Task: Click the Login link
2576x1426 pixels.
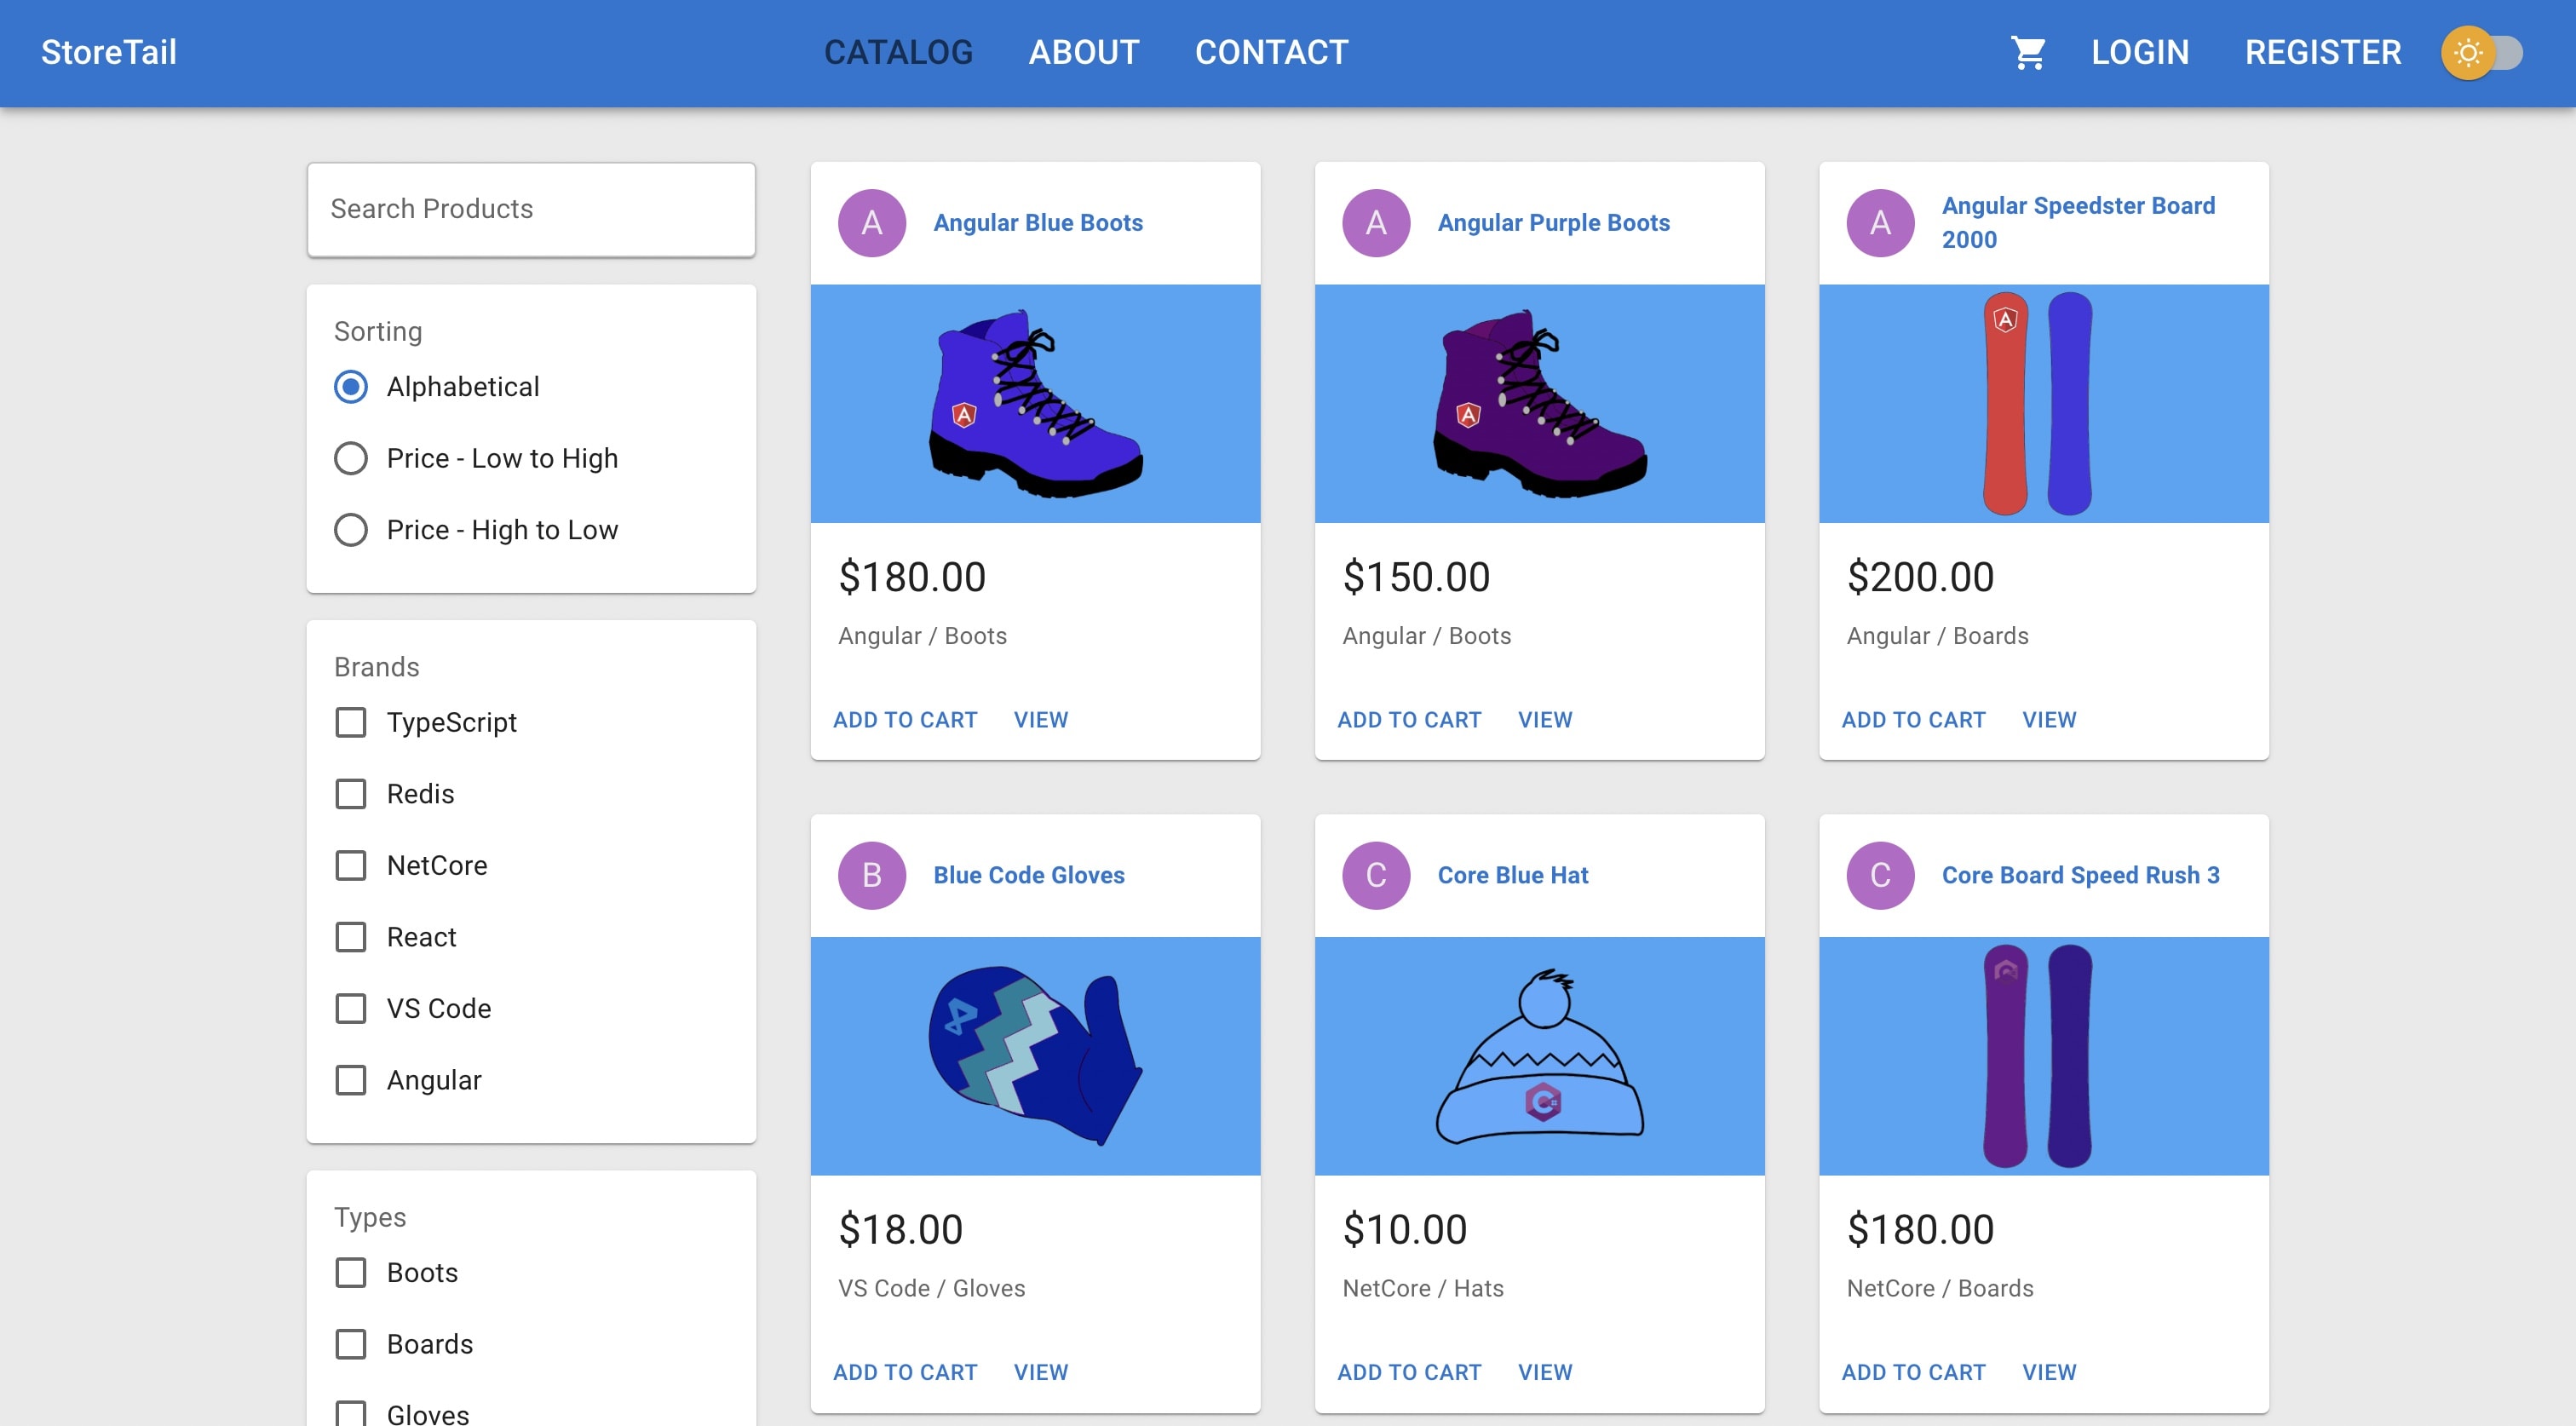Action: (x=2140, y=52)
